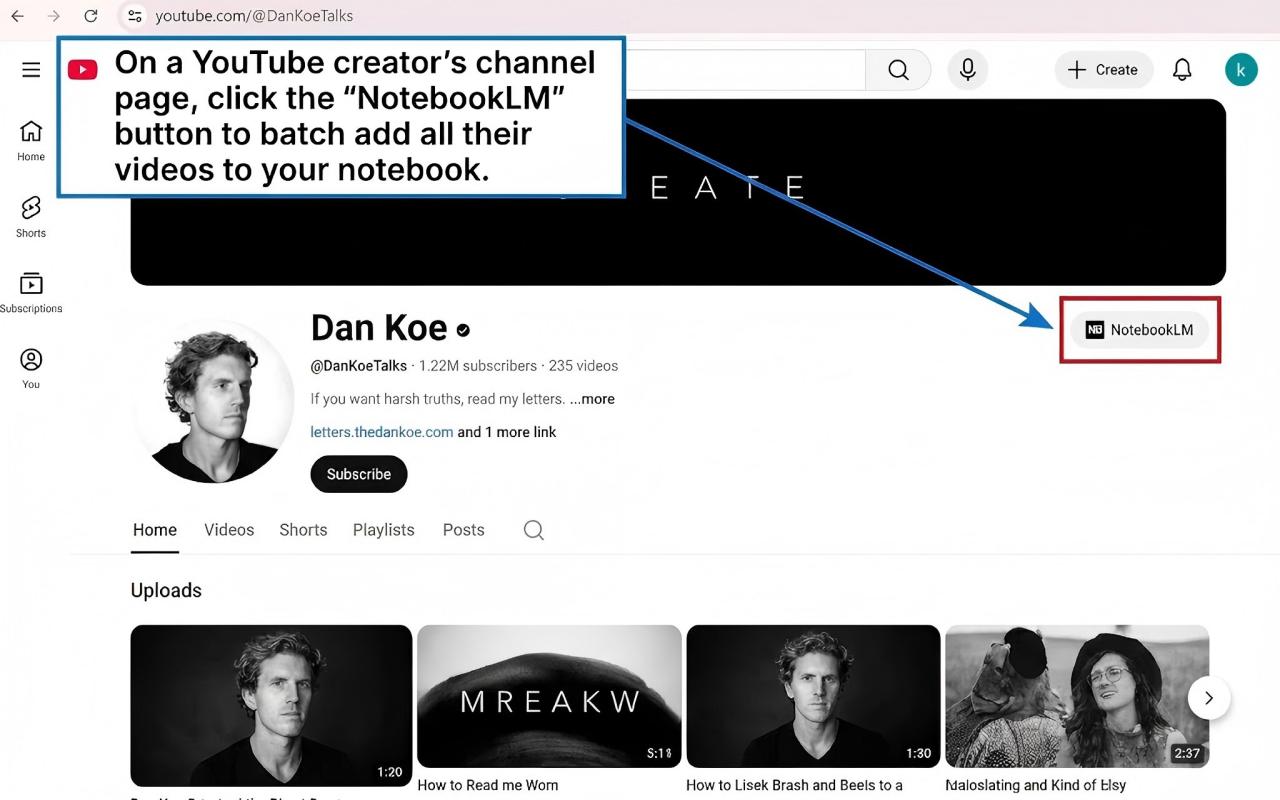Reload the page with the refresh icon

(91, 16)
